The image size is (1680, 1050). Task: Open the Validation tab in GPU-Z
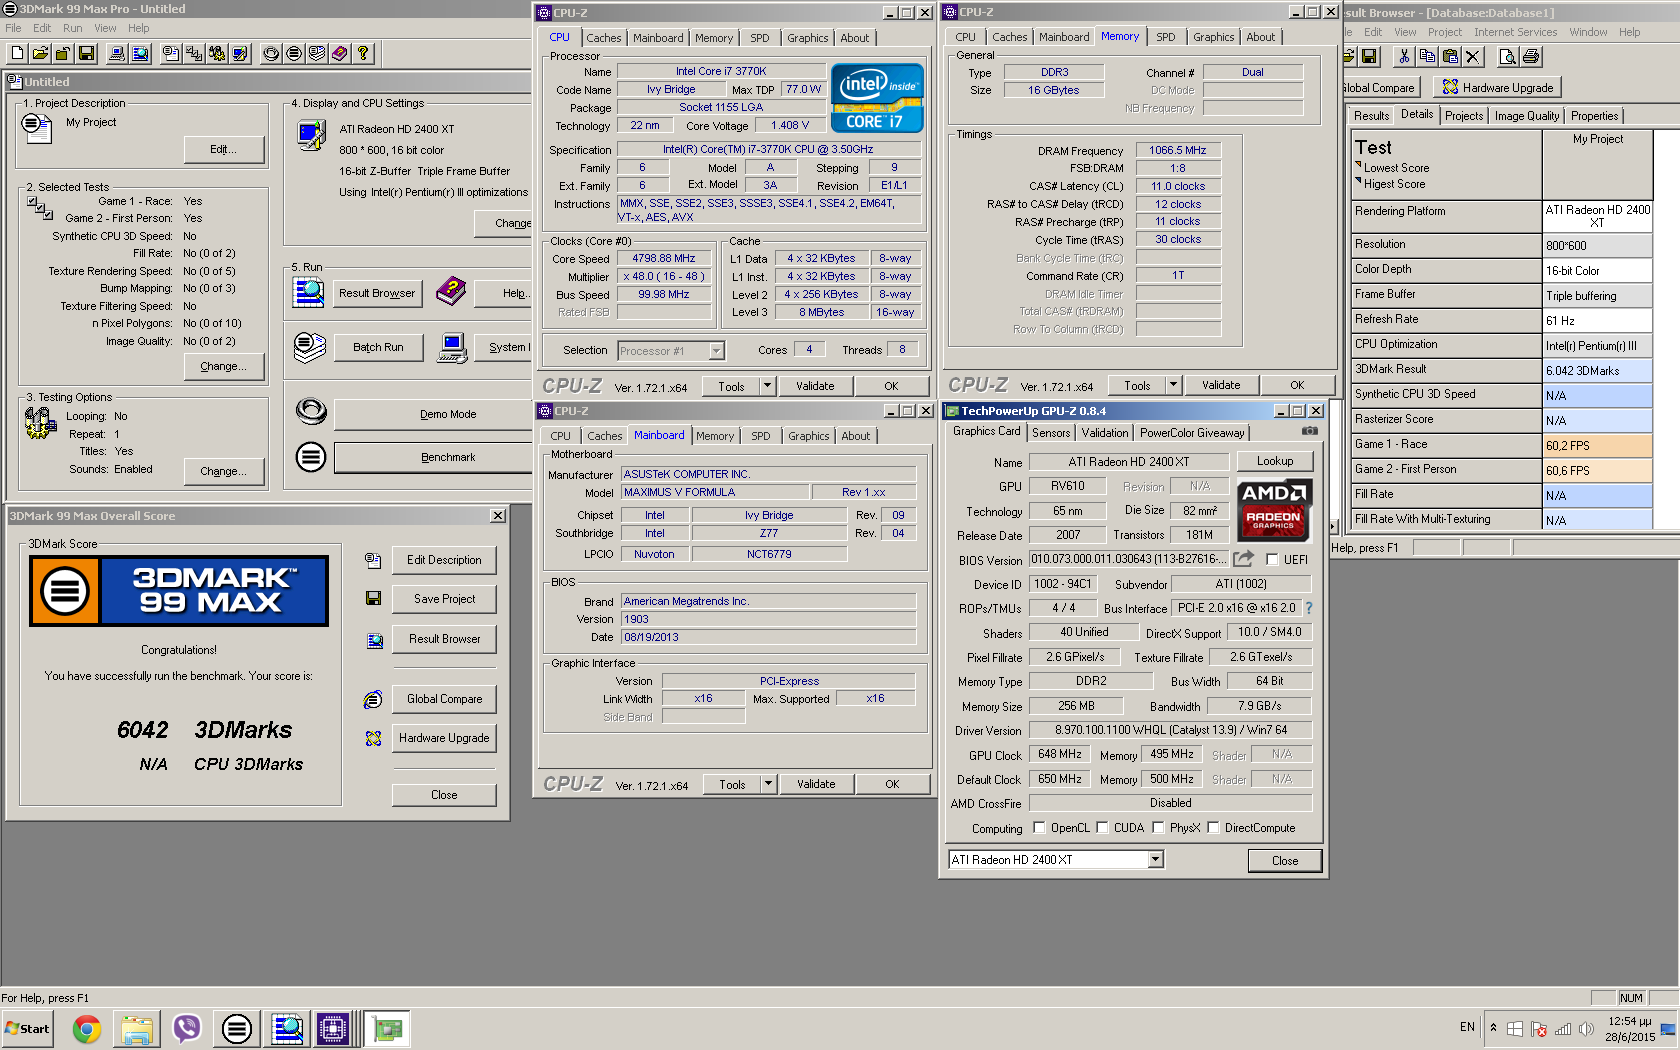pos(1105,432)
